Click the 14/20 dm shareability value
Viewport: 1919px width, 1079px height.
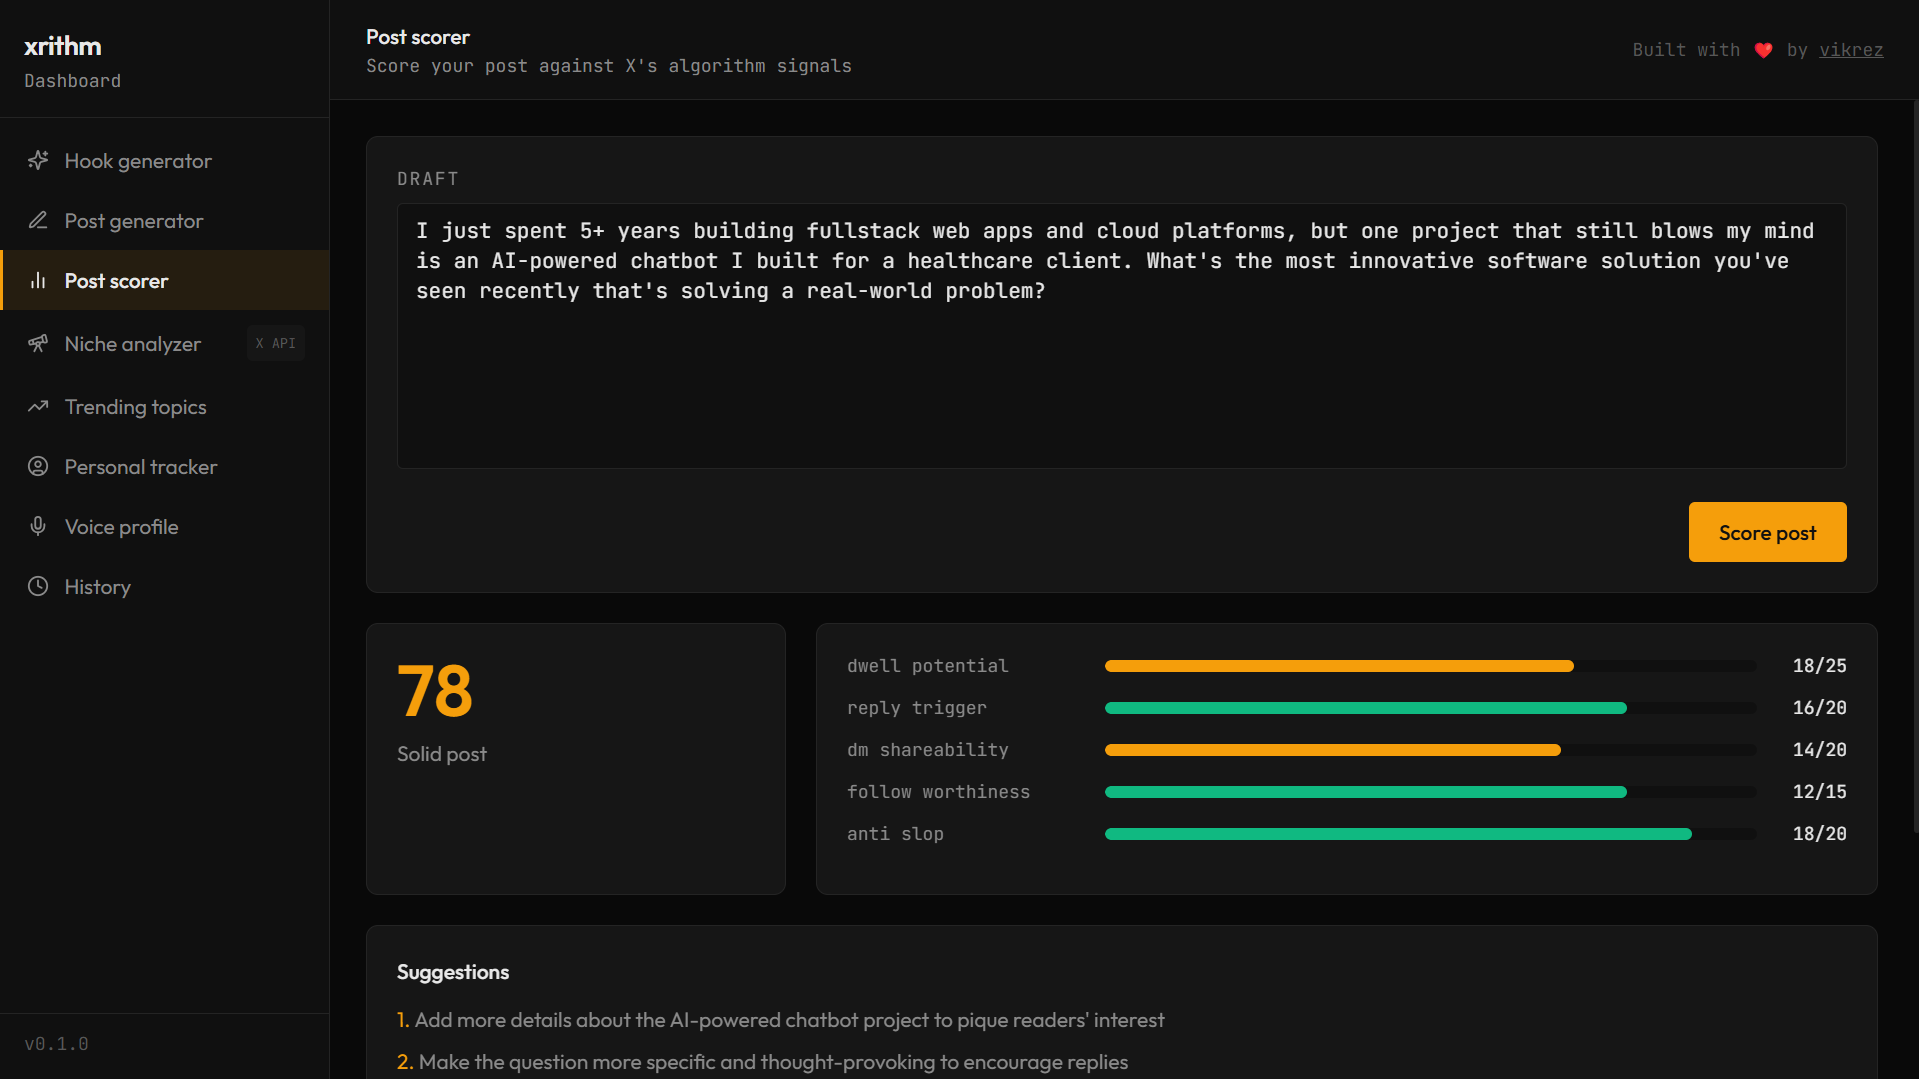pos(1819,750)
